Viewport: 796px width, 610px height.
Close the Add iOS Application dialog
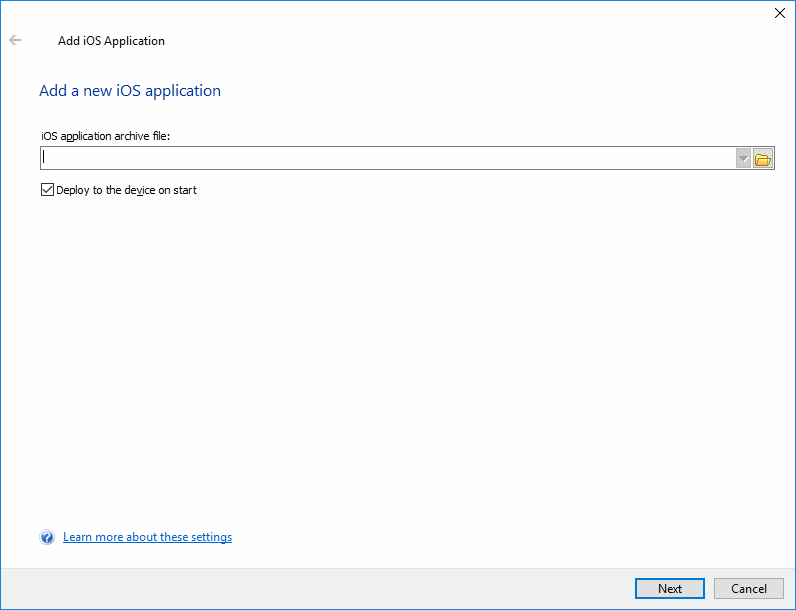point(780,13)
